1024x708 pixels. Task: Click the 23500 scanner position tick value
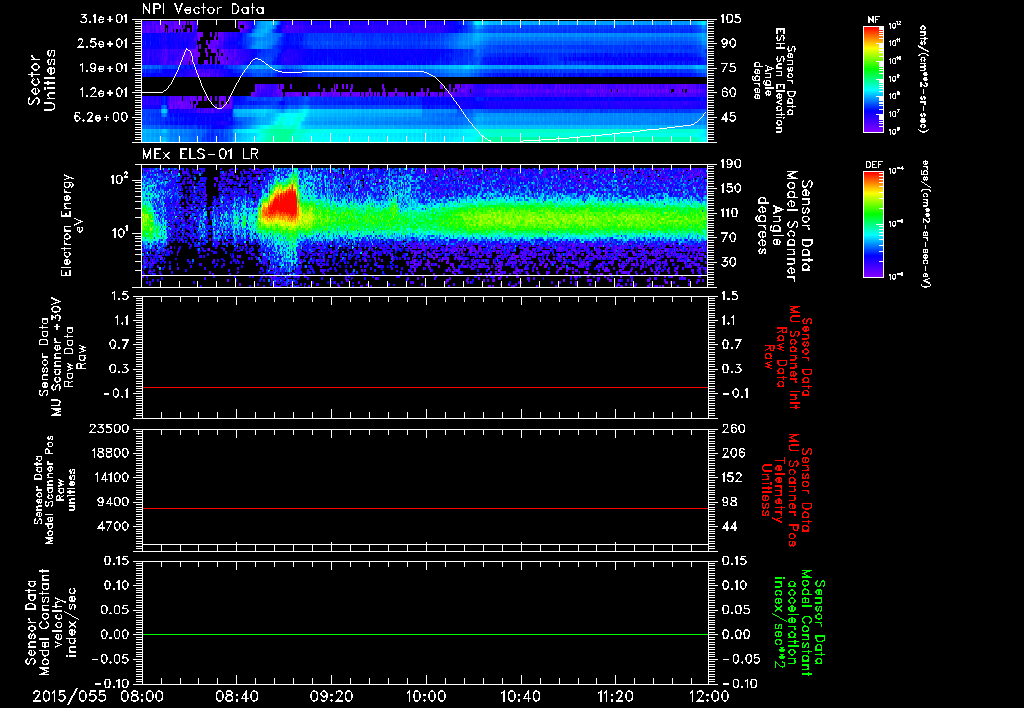coord(108,428)
